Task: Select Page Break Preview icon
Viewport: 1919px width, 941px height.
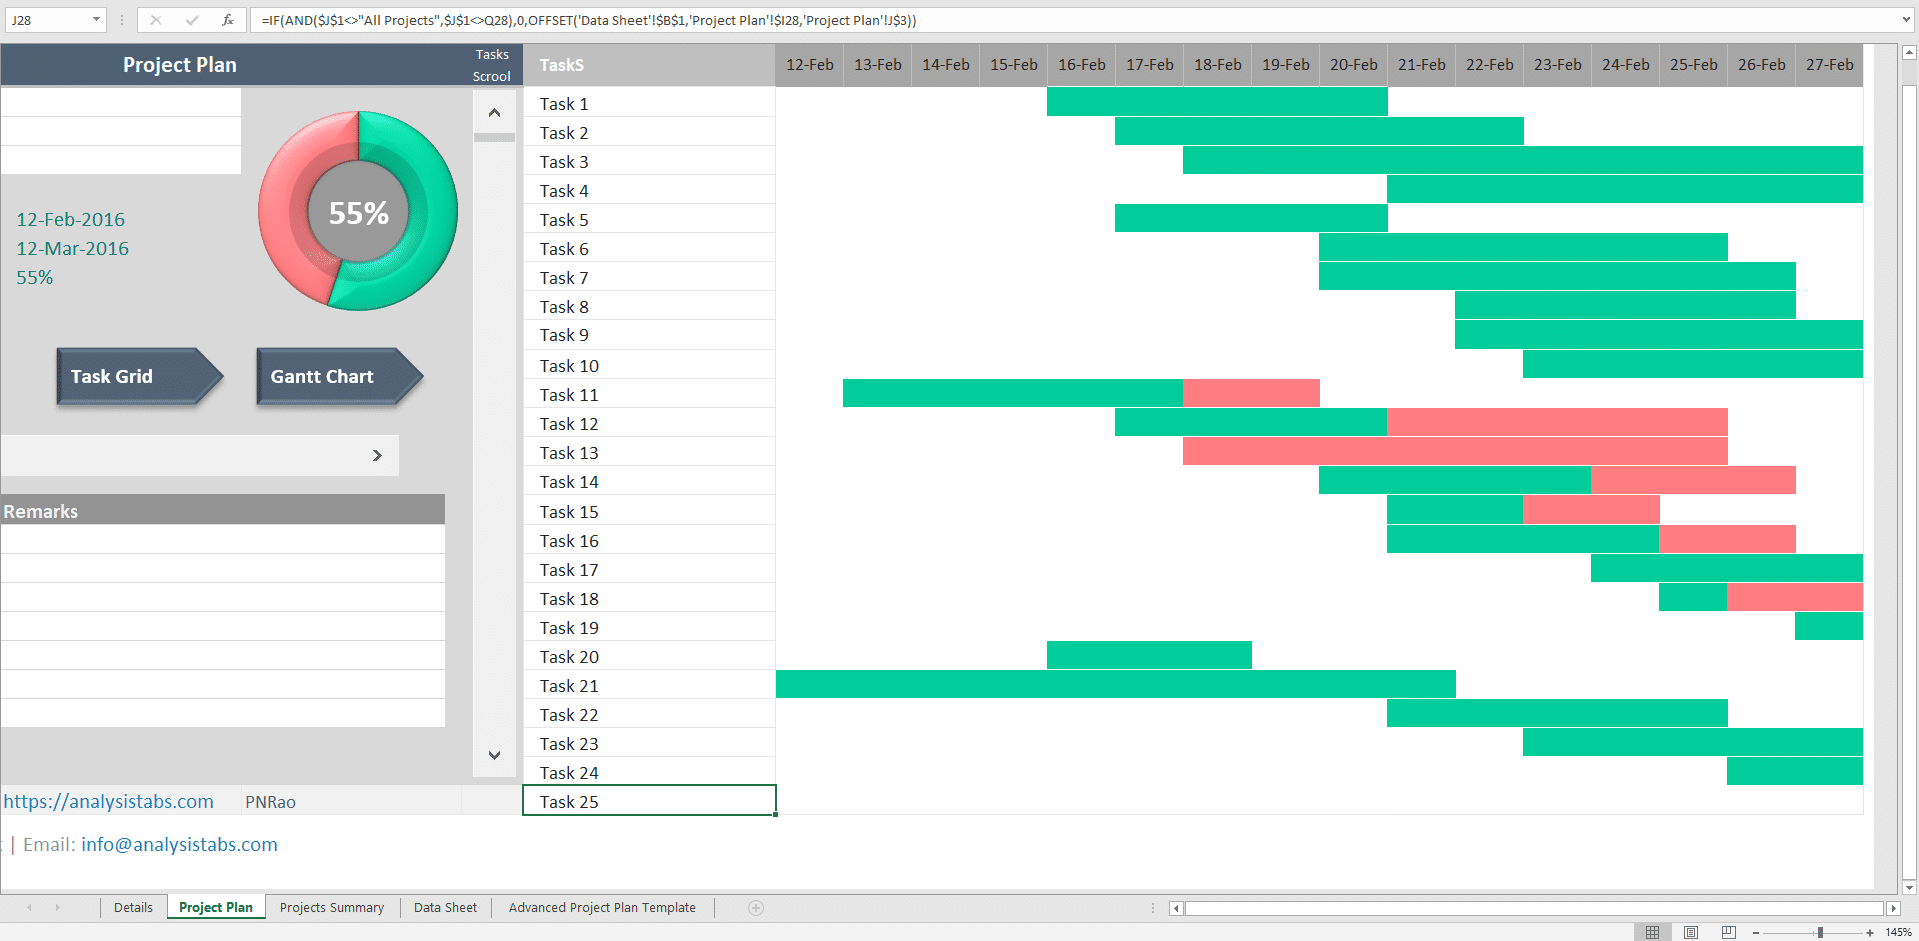Action: point(1729,932)
